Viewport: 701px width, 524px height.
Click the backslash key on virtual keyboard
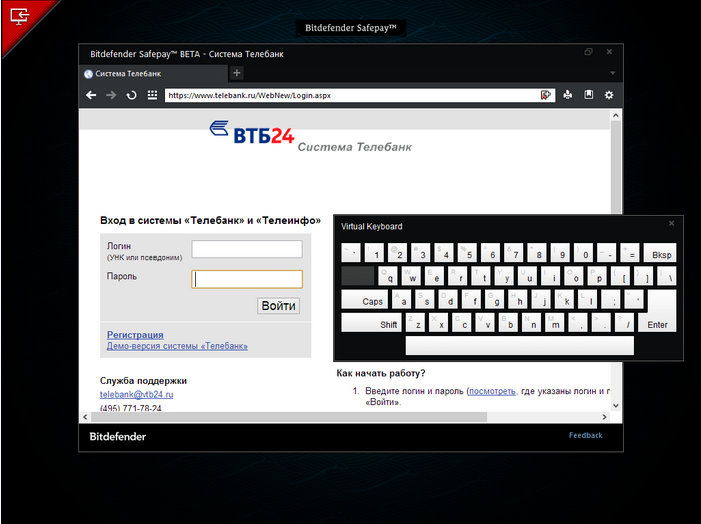pyautogui.click(x=667, y=276)
